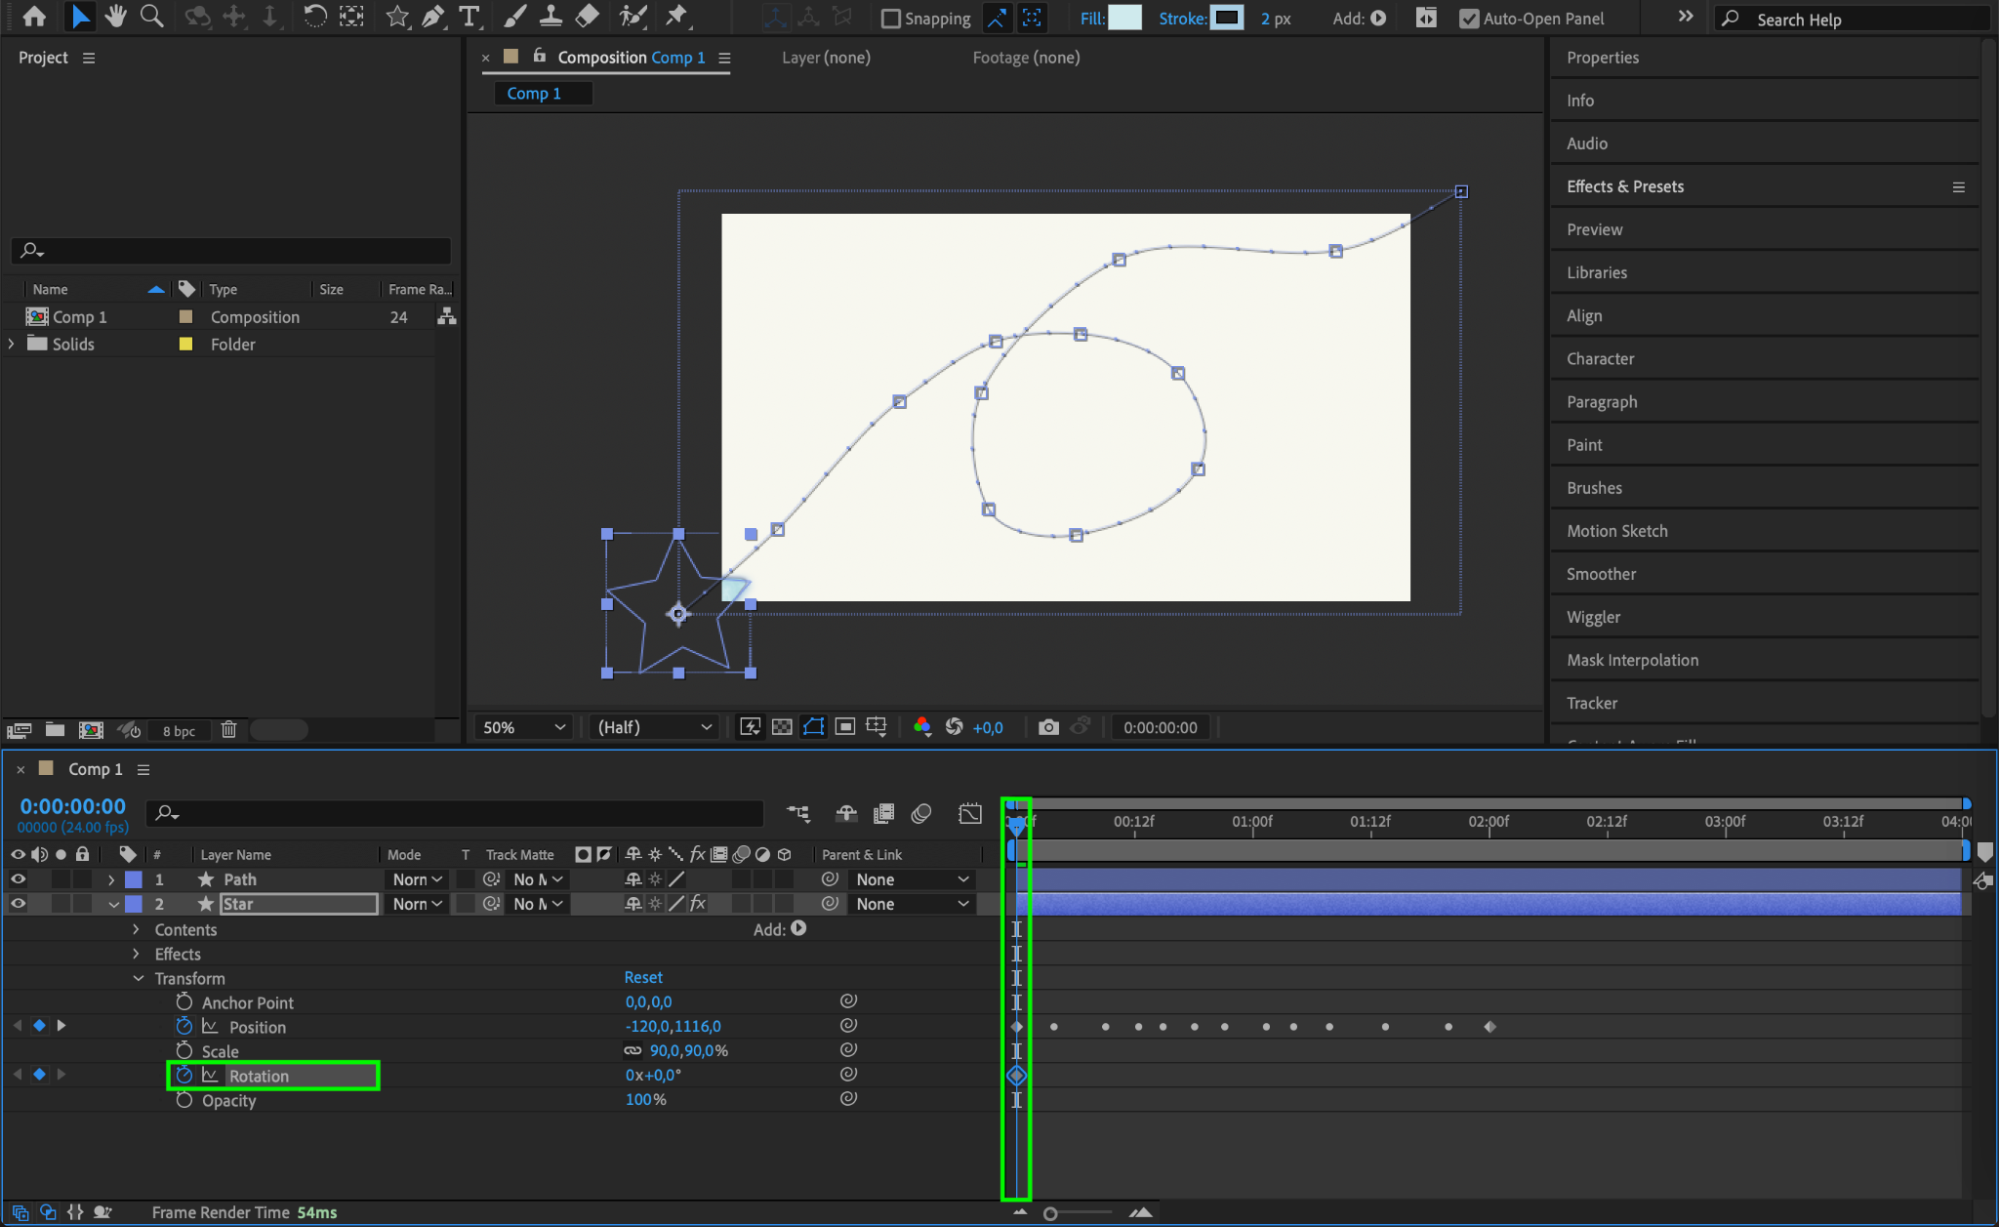Enable the Snapping checkbox
The image size is (1999, 1227).
pyautogui.click(x=890, y=18)
